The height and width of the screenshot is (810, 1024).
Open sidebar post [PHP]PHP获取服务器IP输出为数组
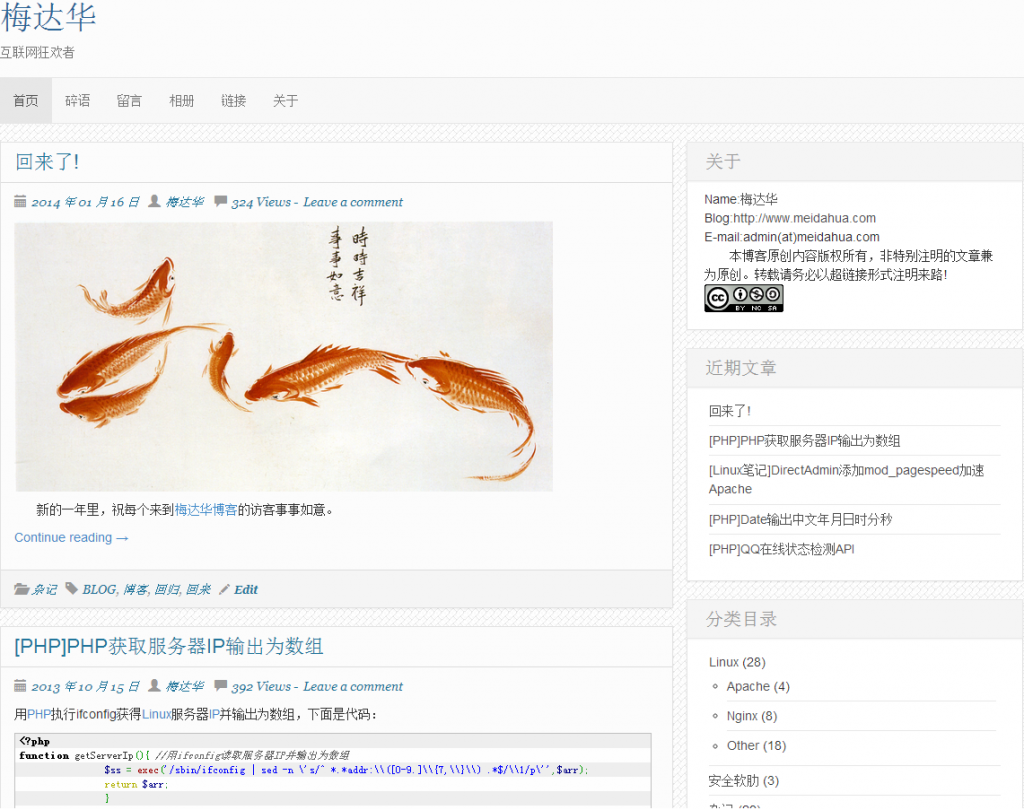pyautogui.click(x=805, y=440)
